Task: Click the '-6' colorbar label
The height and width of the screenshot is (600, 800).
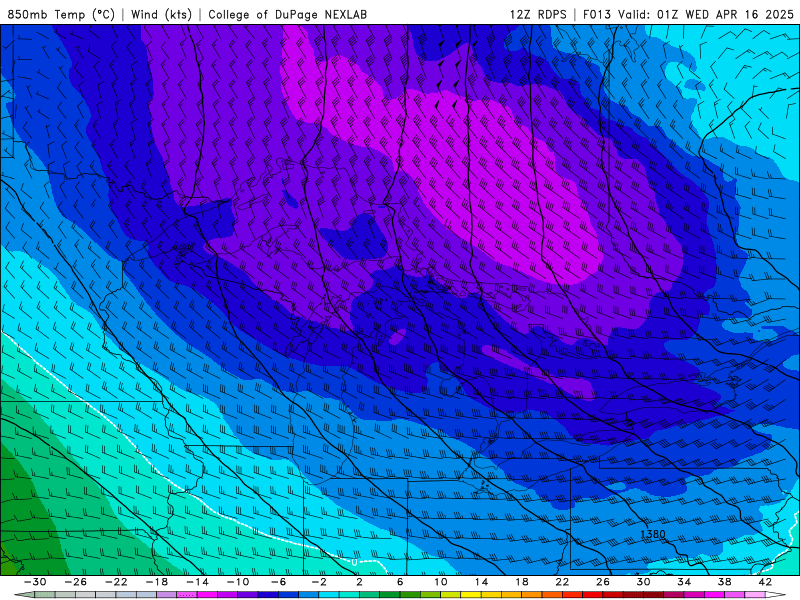Action: [x=279, y=582]
